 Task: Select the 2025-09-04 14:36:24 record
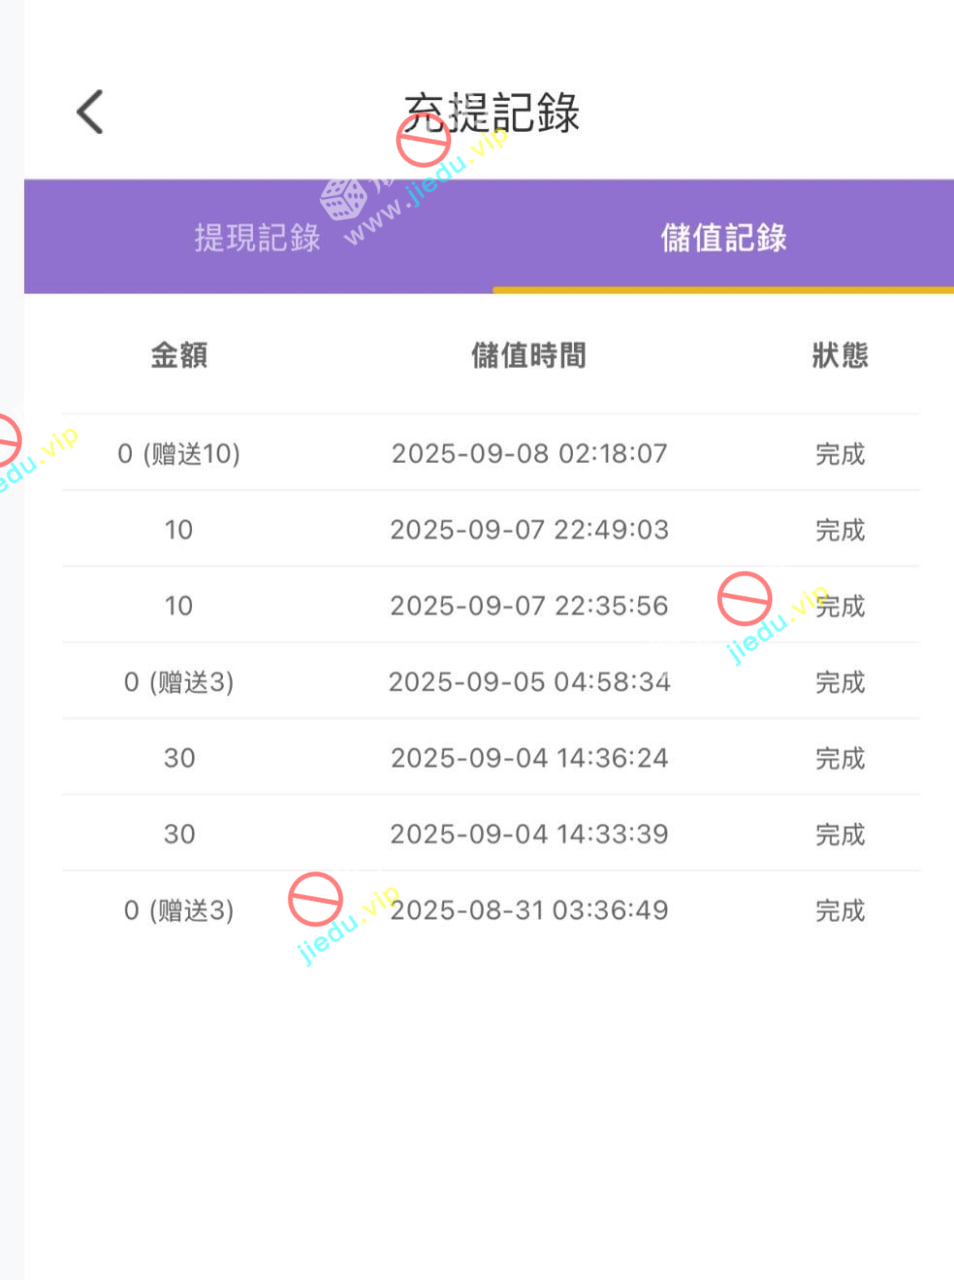coord(529,758)
